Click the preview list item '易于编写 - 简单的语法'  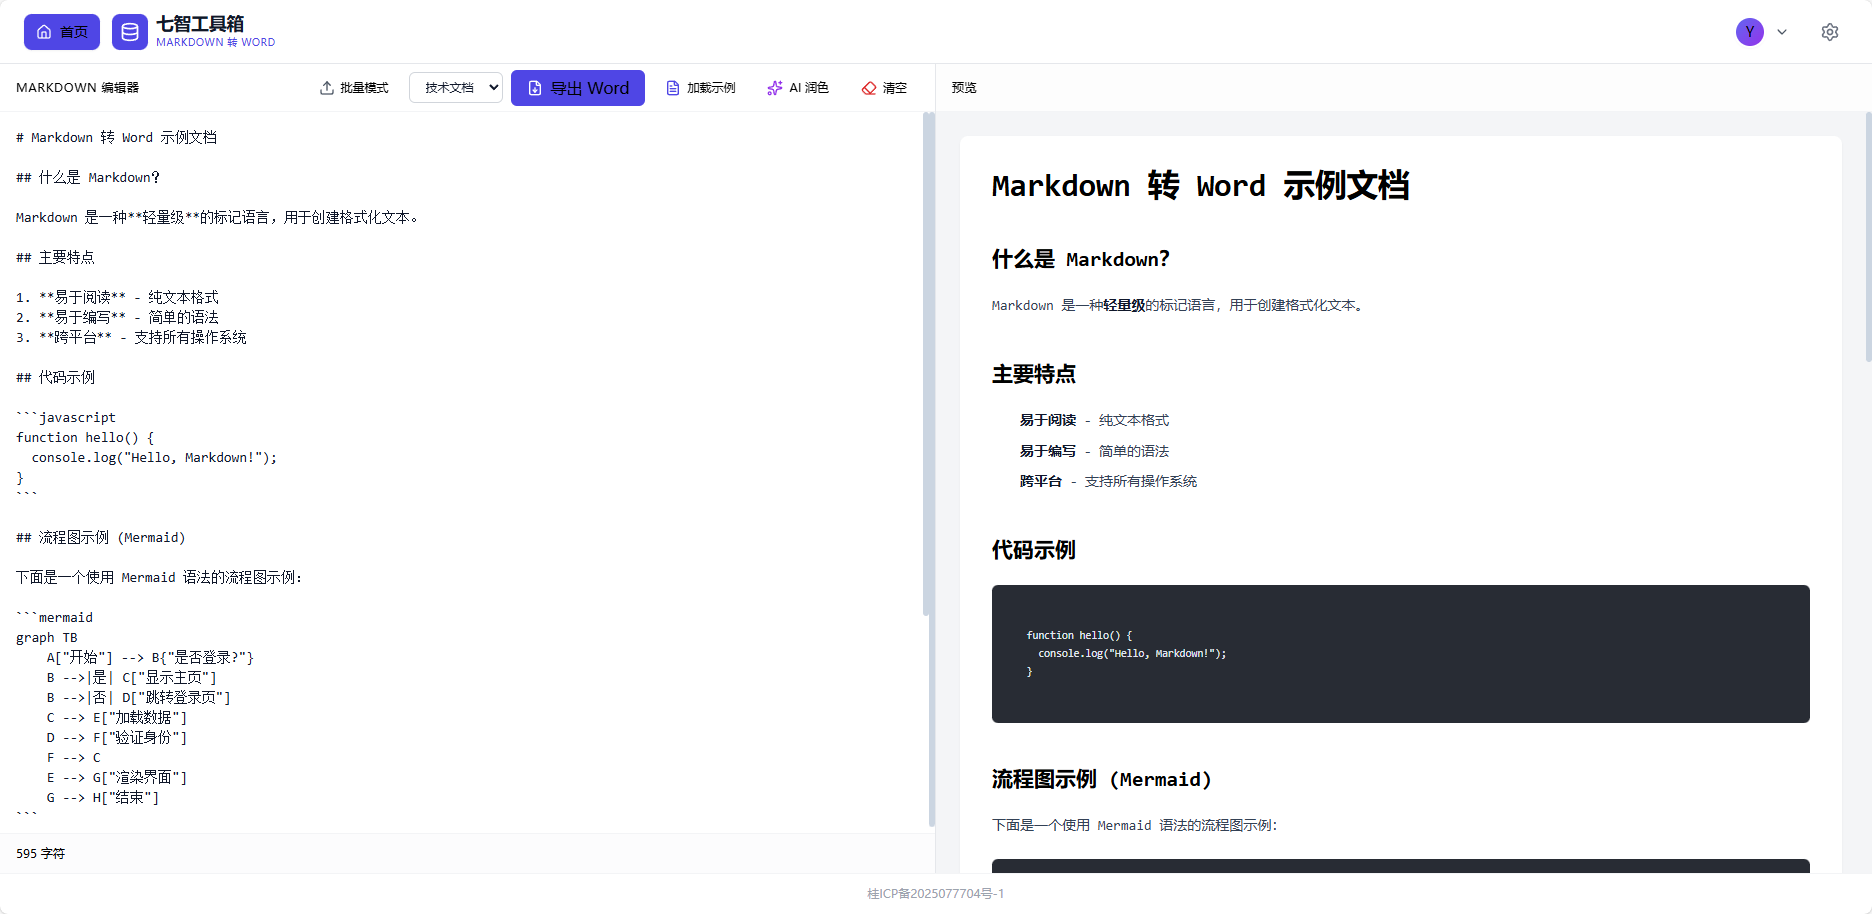point(1094,451)
